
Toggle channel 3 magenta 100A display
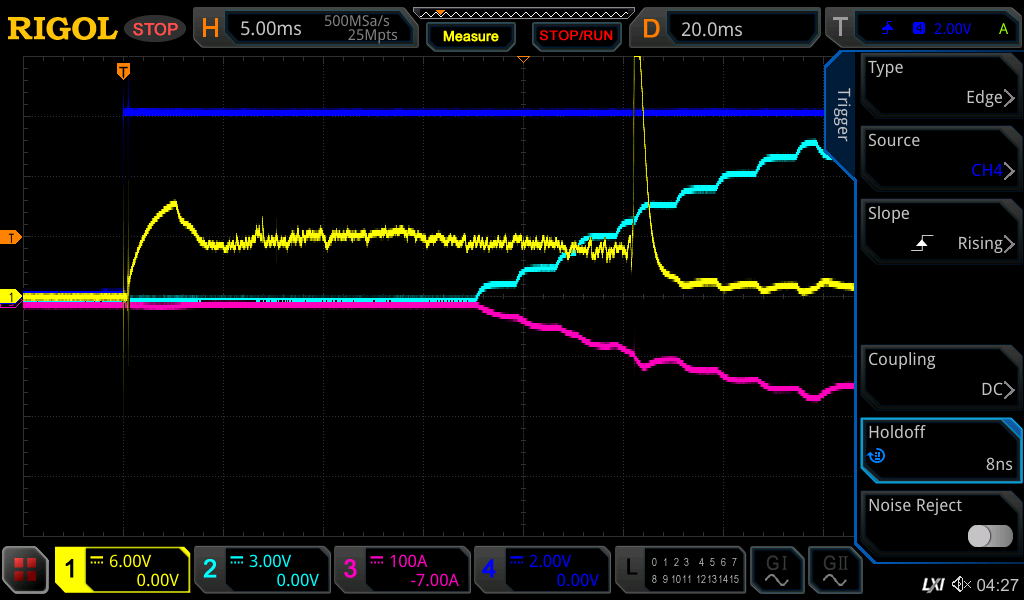click(401, 570)
